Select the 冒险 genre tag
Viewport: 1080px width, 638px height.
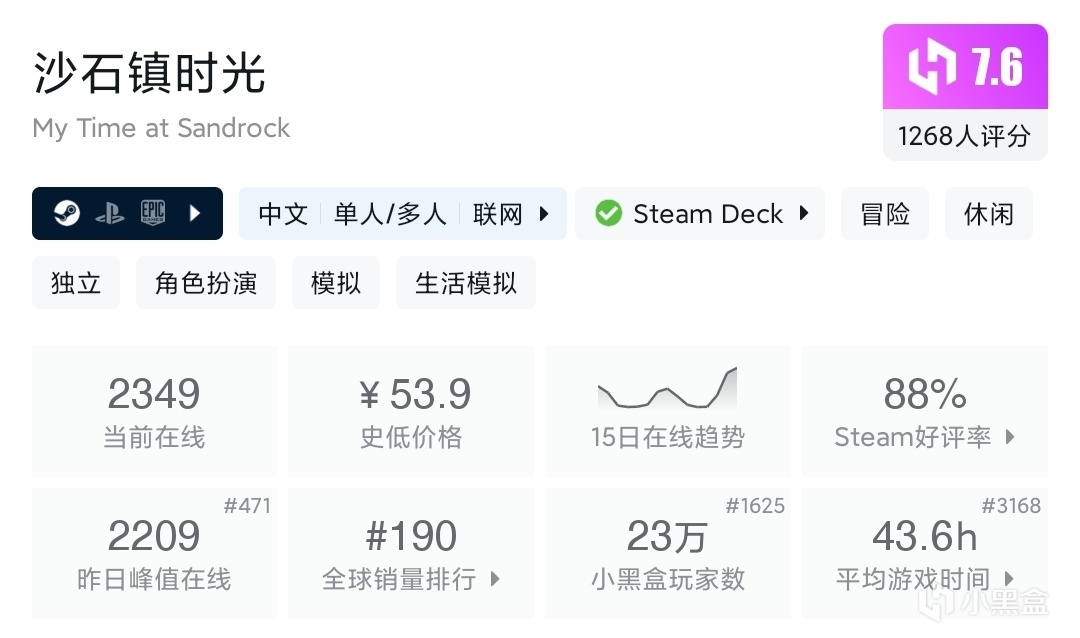885,213
